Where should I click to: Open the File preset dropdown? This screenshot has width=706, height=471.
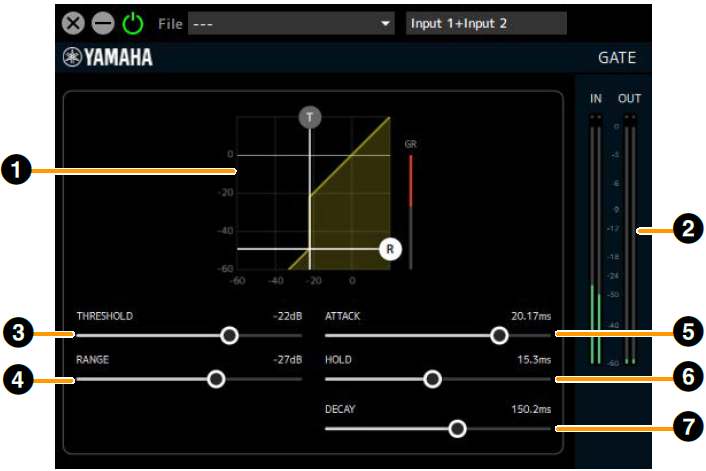click(x=290, y=23)
